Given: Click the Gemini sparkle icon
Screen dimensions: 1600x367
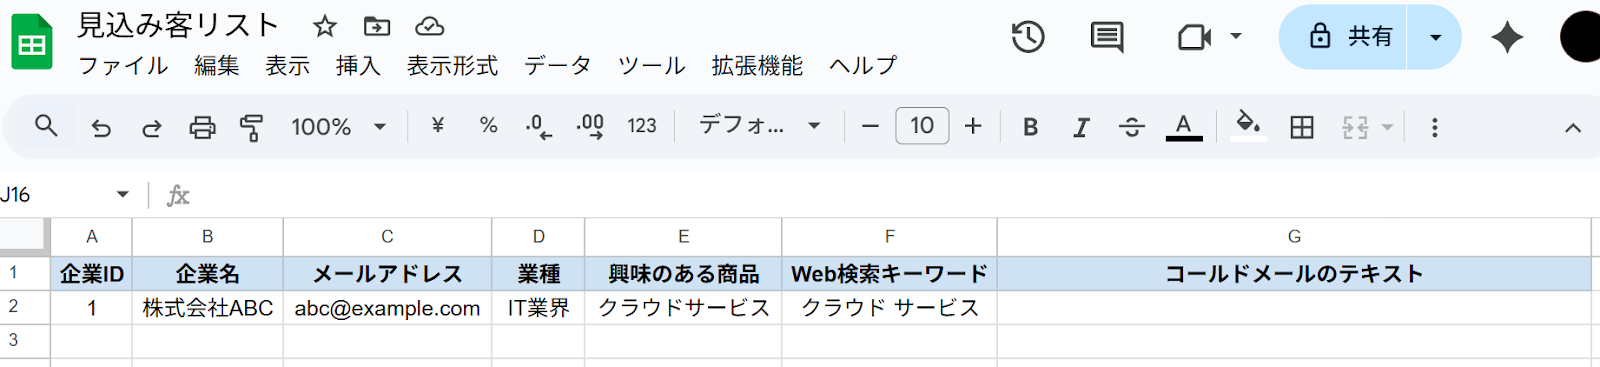Looking at the screenshot, I should pos(1507,37).
